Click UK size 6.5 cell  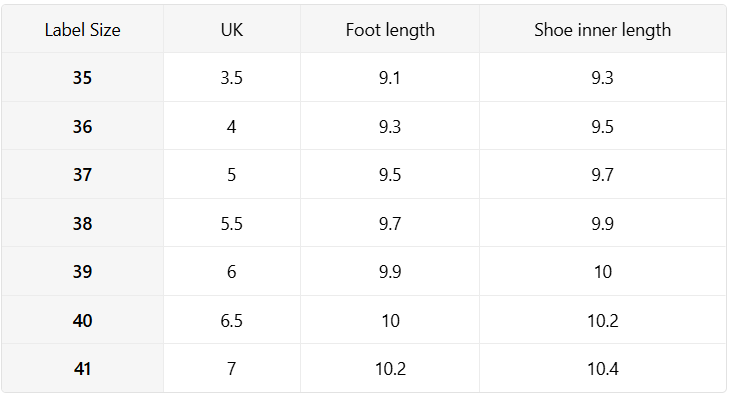pos(232,320)
